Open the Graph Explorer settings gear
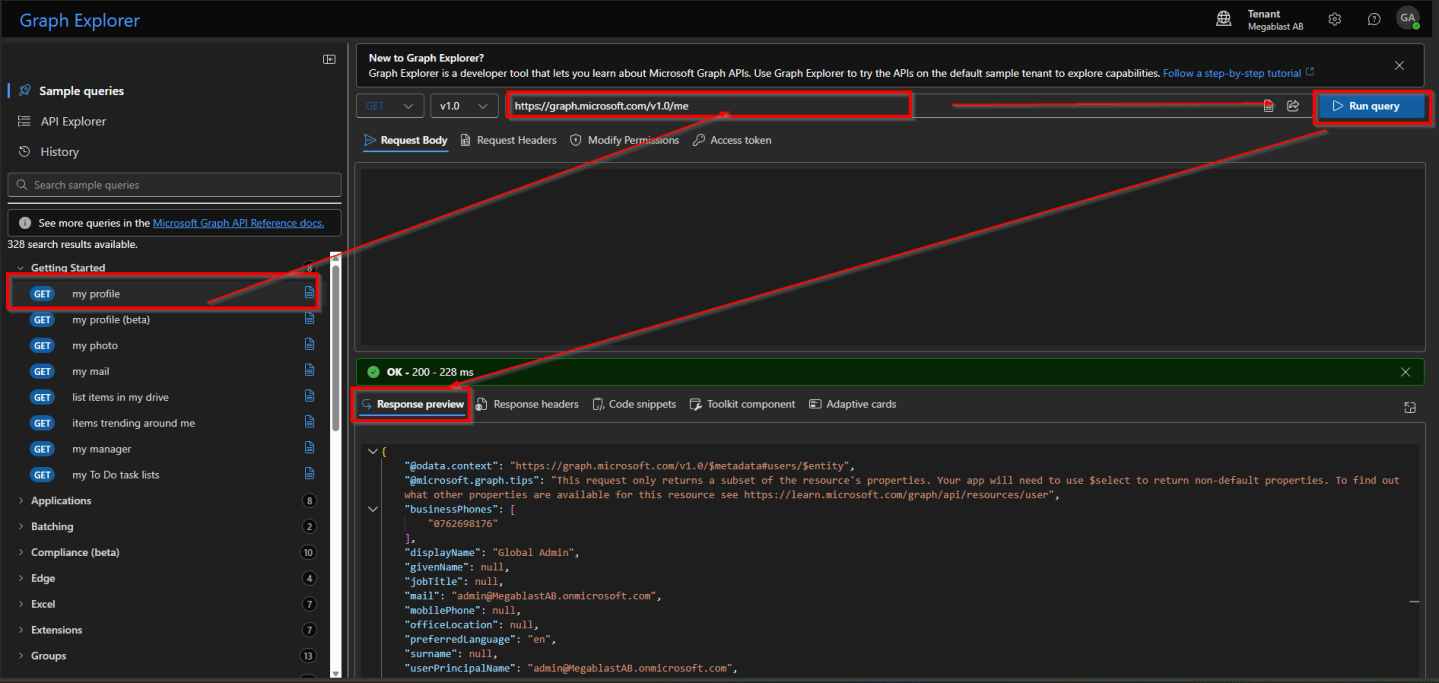 [1334, 18]
